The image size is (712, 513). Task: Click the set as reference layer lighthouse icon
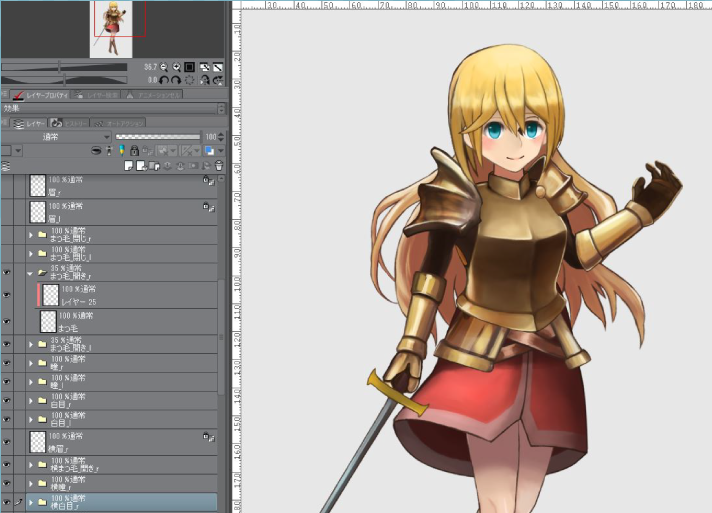(109, 150)
